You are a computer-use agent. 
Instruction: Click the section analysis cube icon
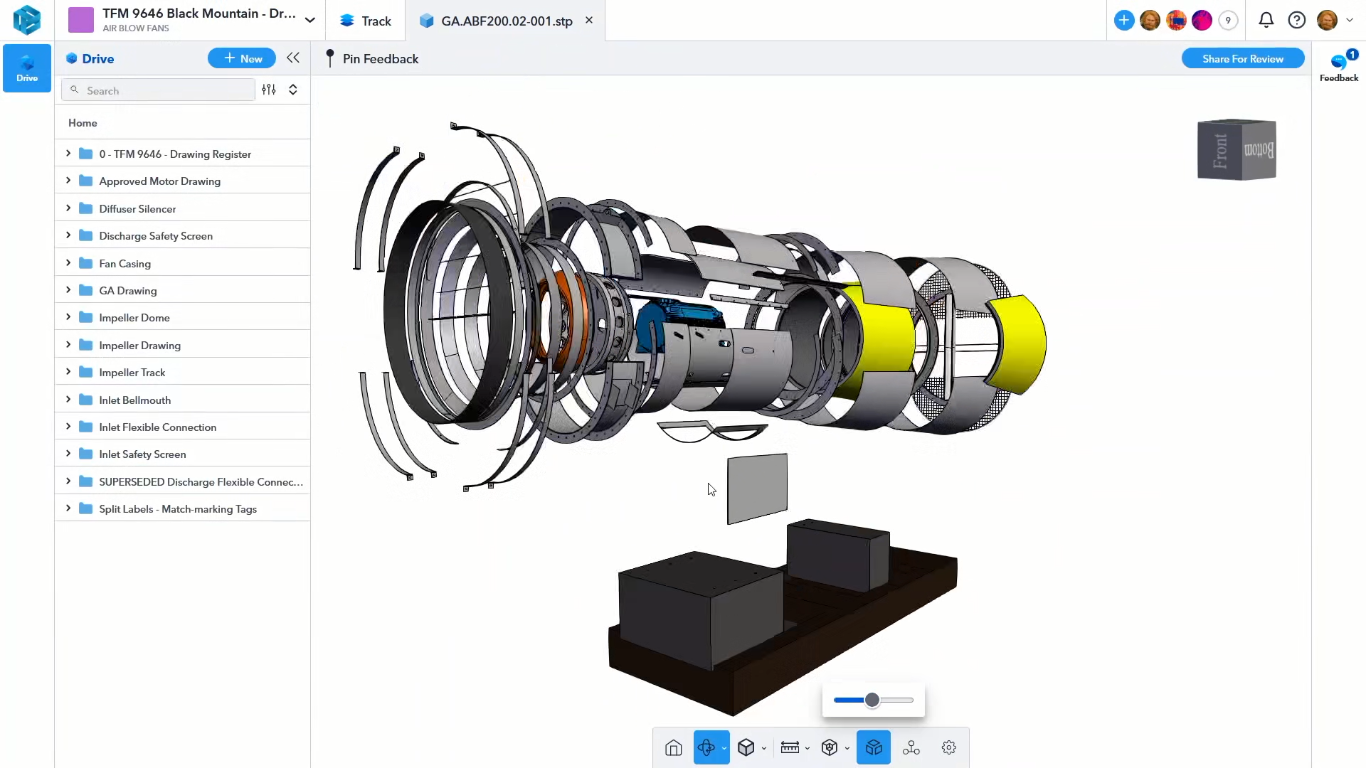[829, 747]
